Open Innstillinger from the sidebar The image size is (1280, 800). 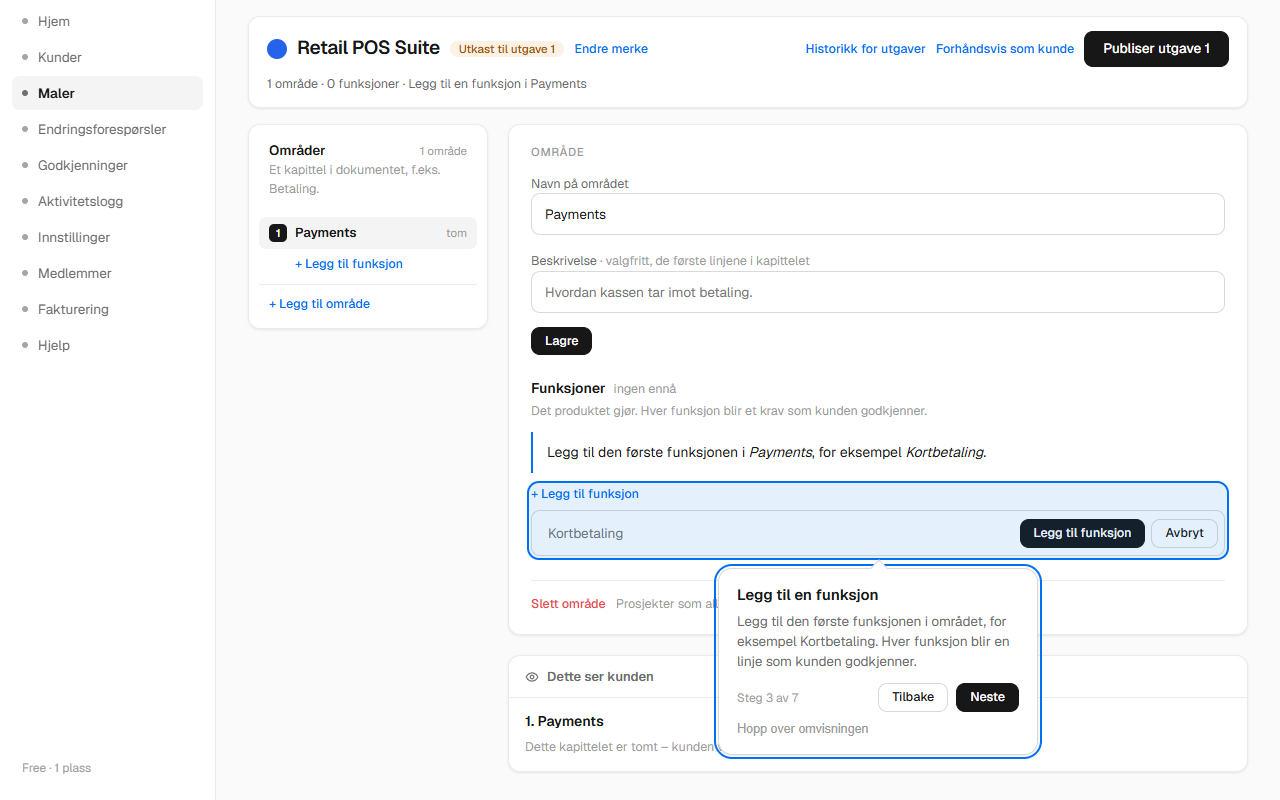(108, 237)
